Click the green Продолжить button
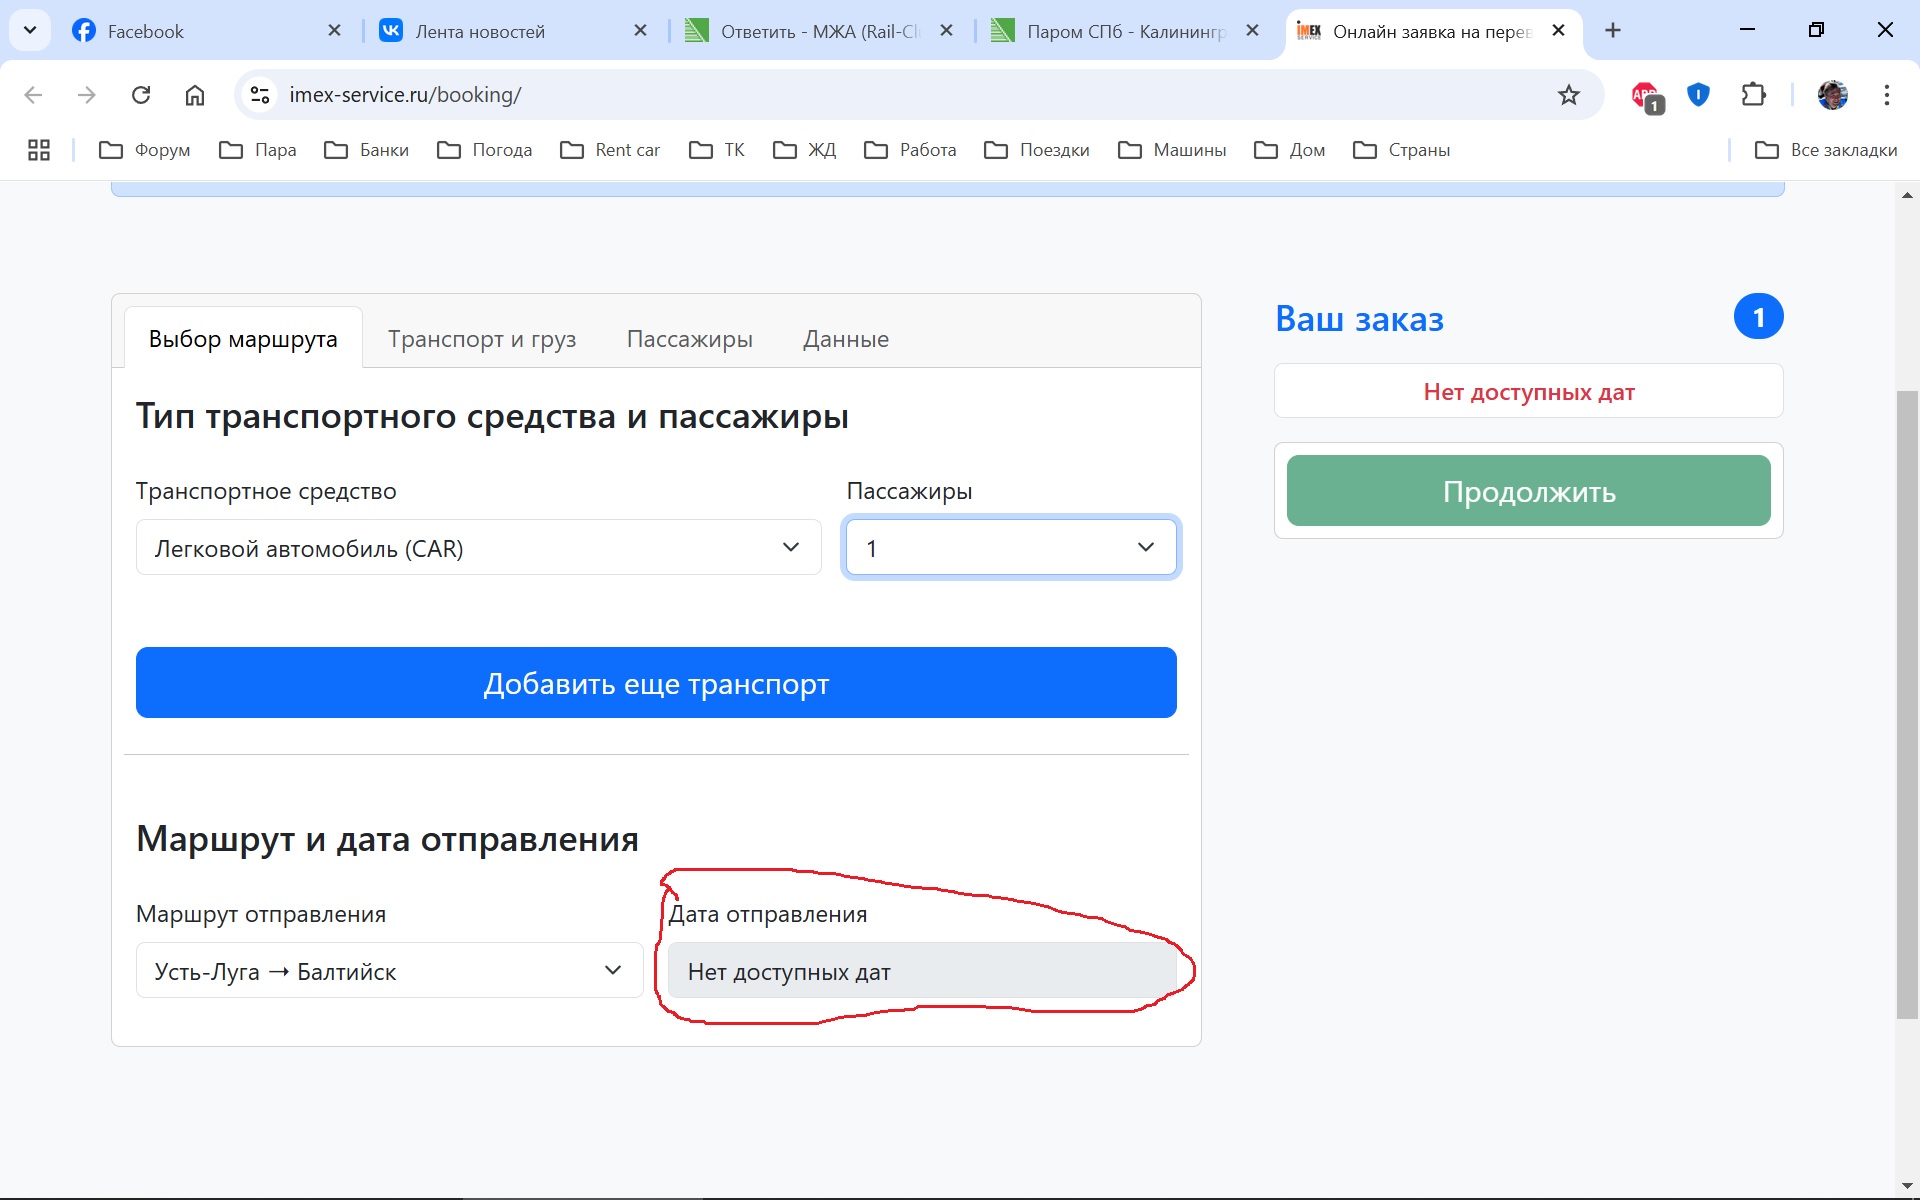 click(1528, 491)
